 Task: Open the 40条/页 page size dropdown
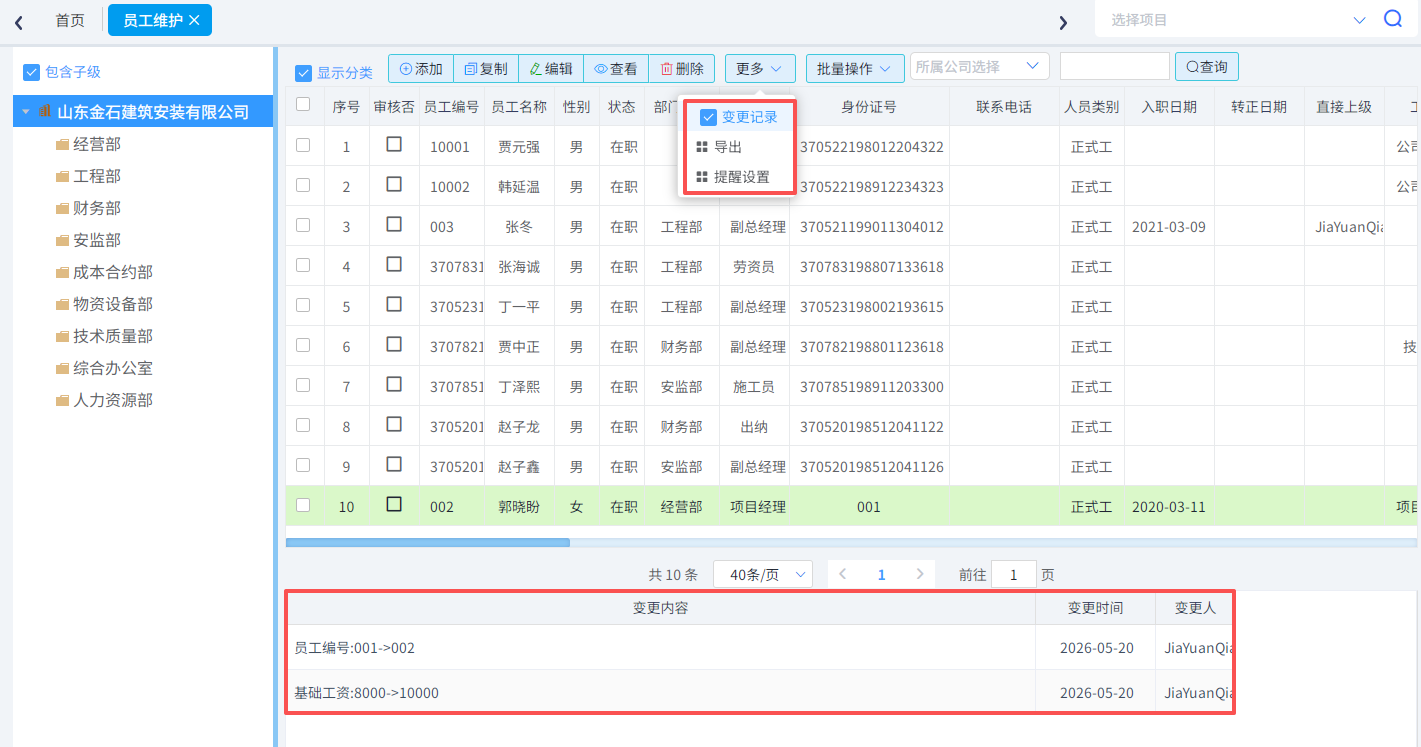click(763, 574)
